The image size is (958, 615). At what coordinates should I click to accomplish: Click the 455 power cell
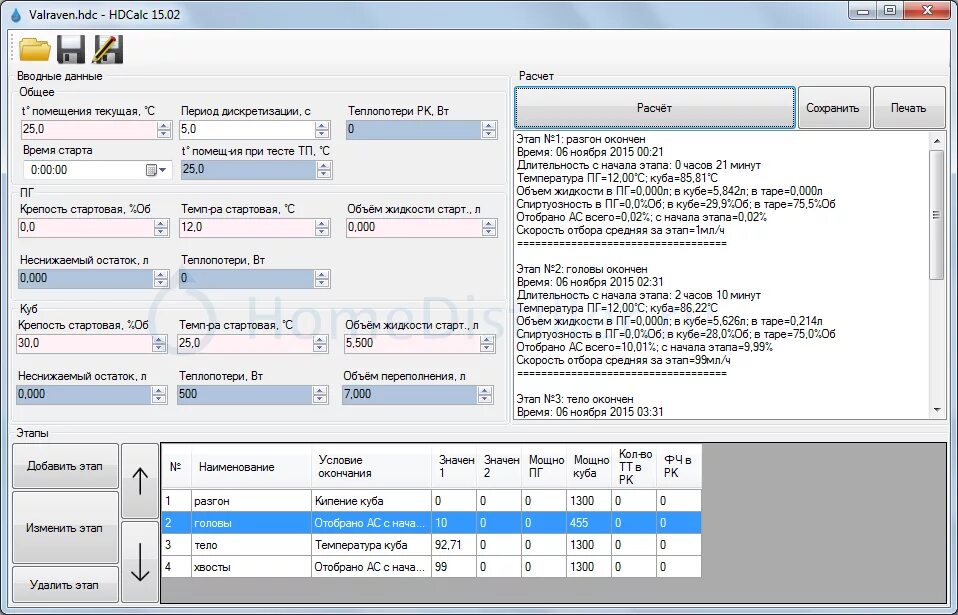588,523
